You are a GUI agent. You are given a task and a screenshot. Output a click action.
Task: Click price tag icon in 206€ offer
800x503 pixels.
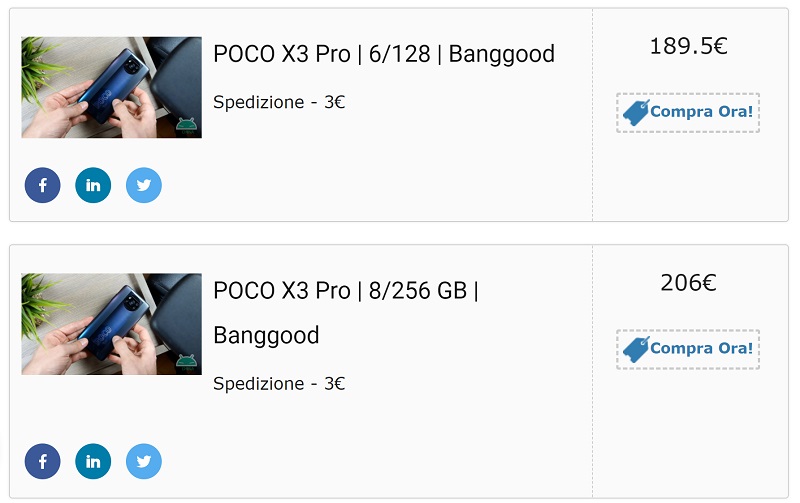(x=636, y=349)
